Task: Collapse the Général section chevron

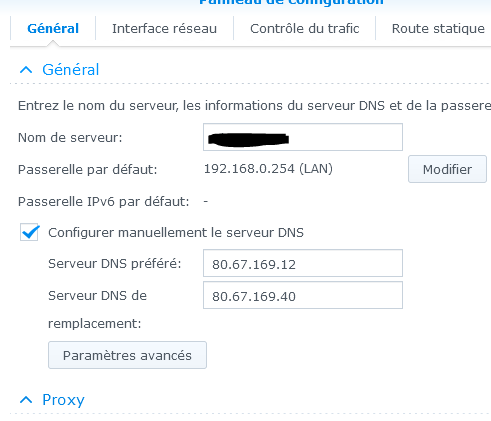Action: pyautogui.click(x=26, y=70)
